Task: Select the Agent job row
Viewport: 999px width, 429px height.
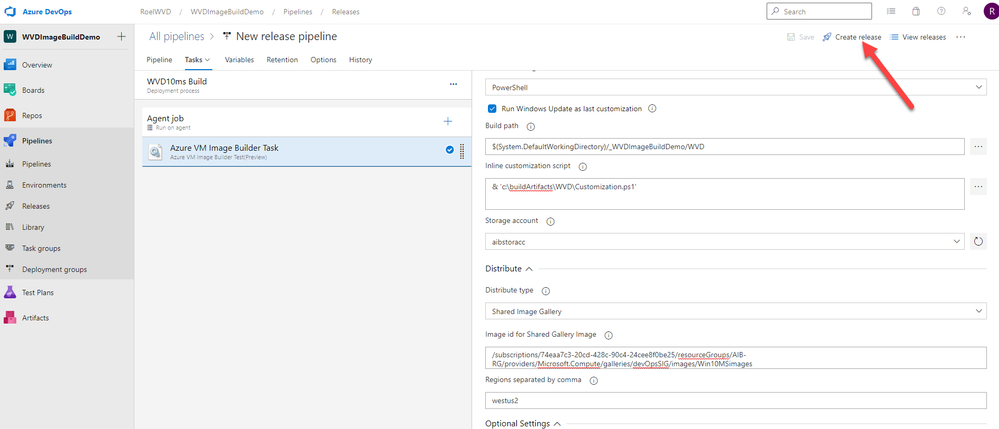Action: (x=306, y=121)
